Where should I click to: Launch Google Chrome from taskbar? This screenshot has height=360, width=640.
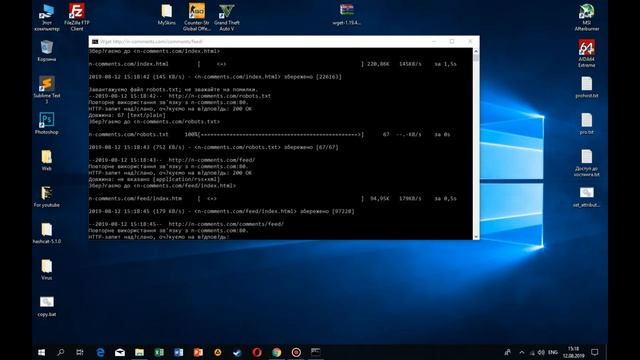[276, 352]
